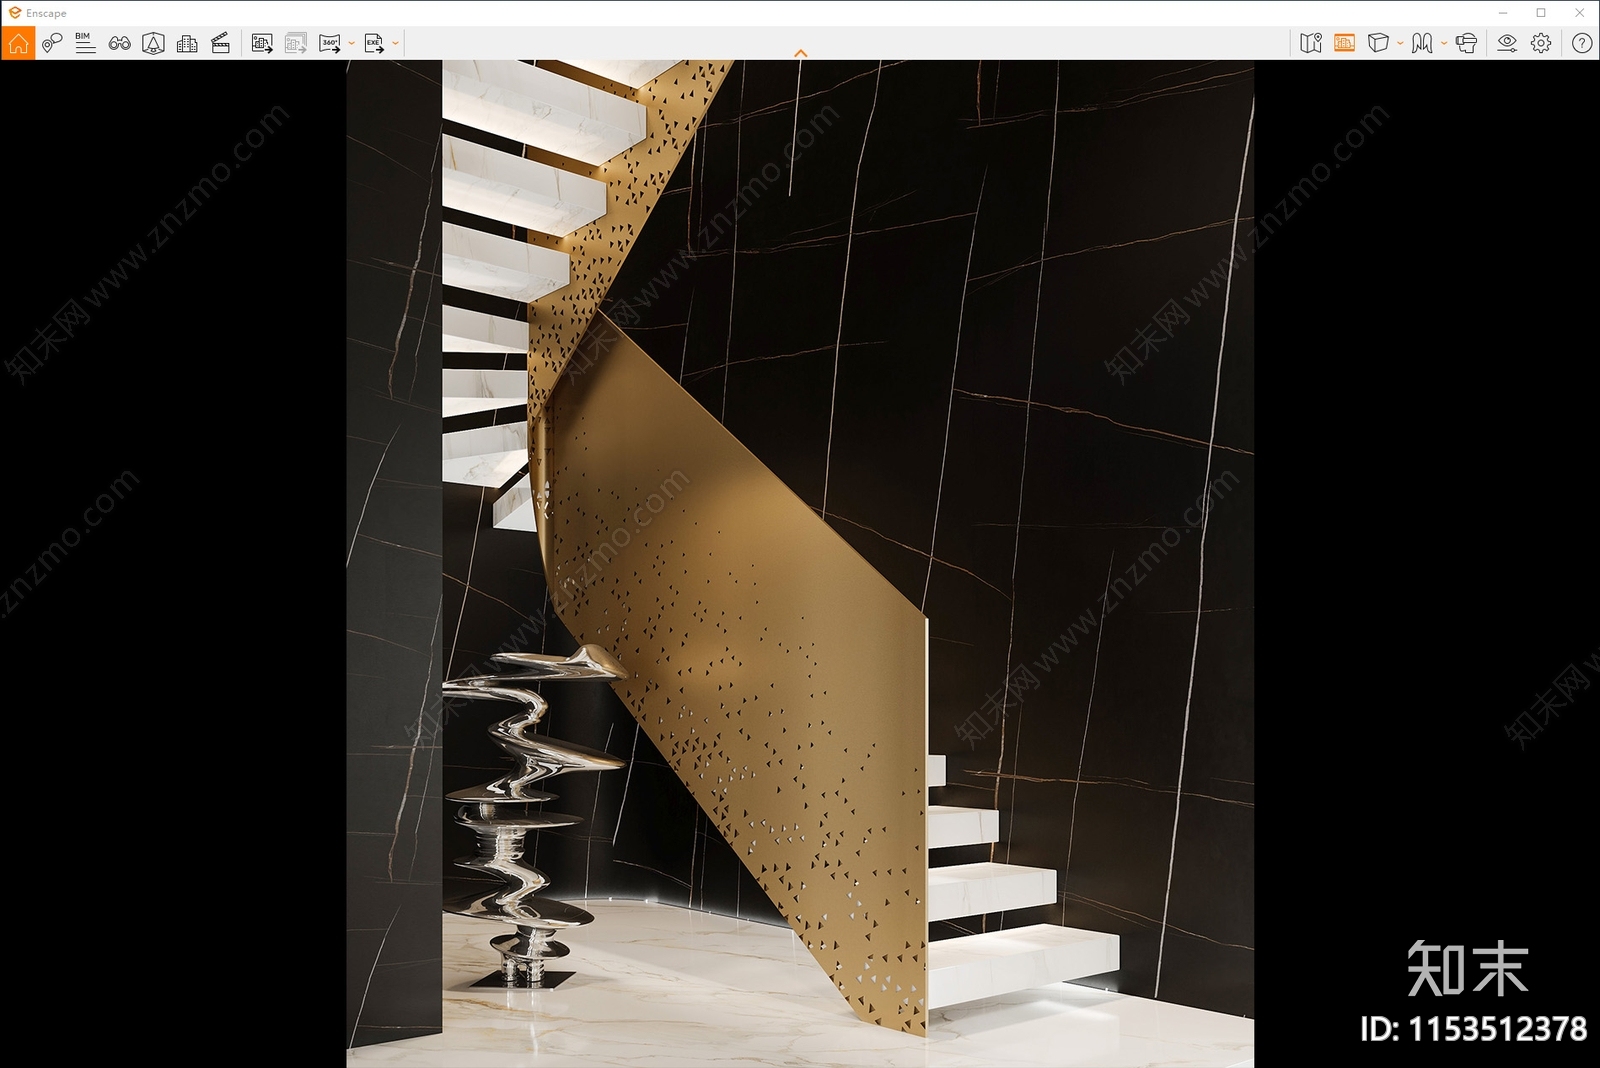
Task: Expand the wings navigation mode dropdown
Action: [x=1444, y=43]
